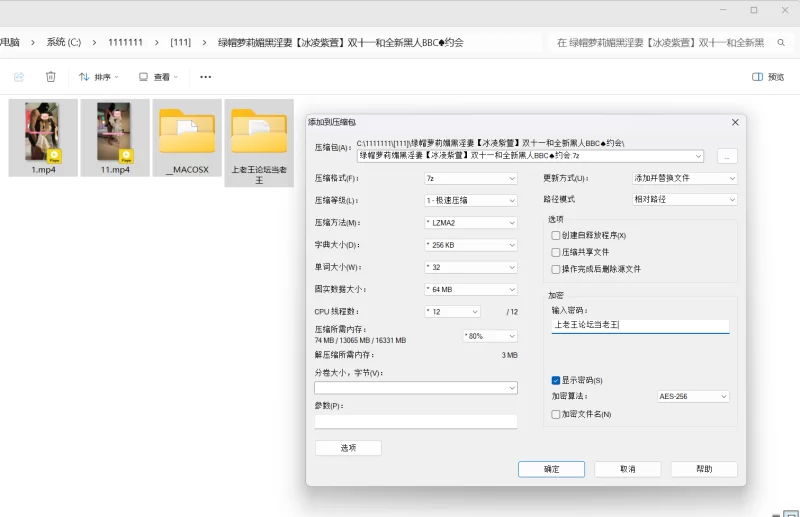
Task: Expand the 压缩格式 7z dropdown
Action: (x=470, y=178)
